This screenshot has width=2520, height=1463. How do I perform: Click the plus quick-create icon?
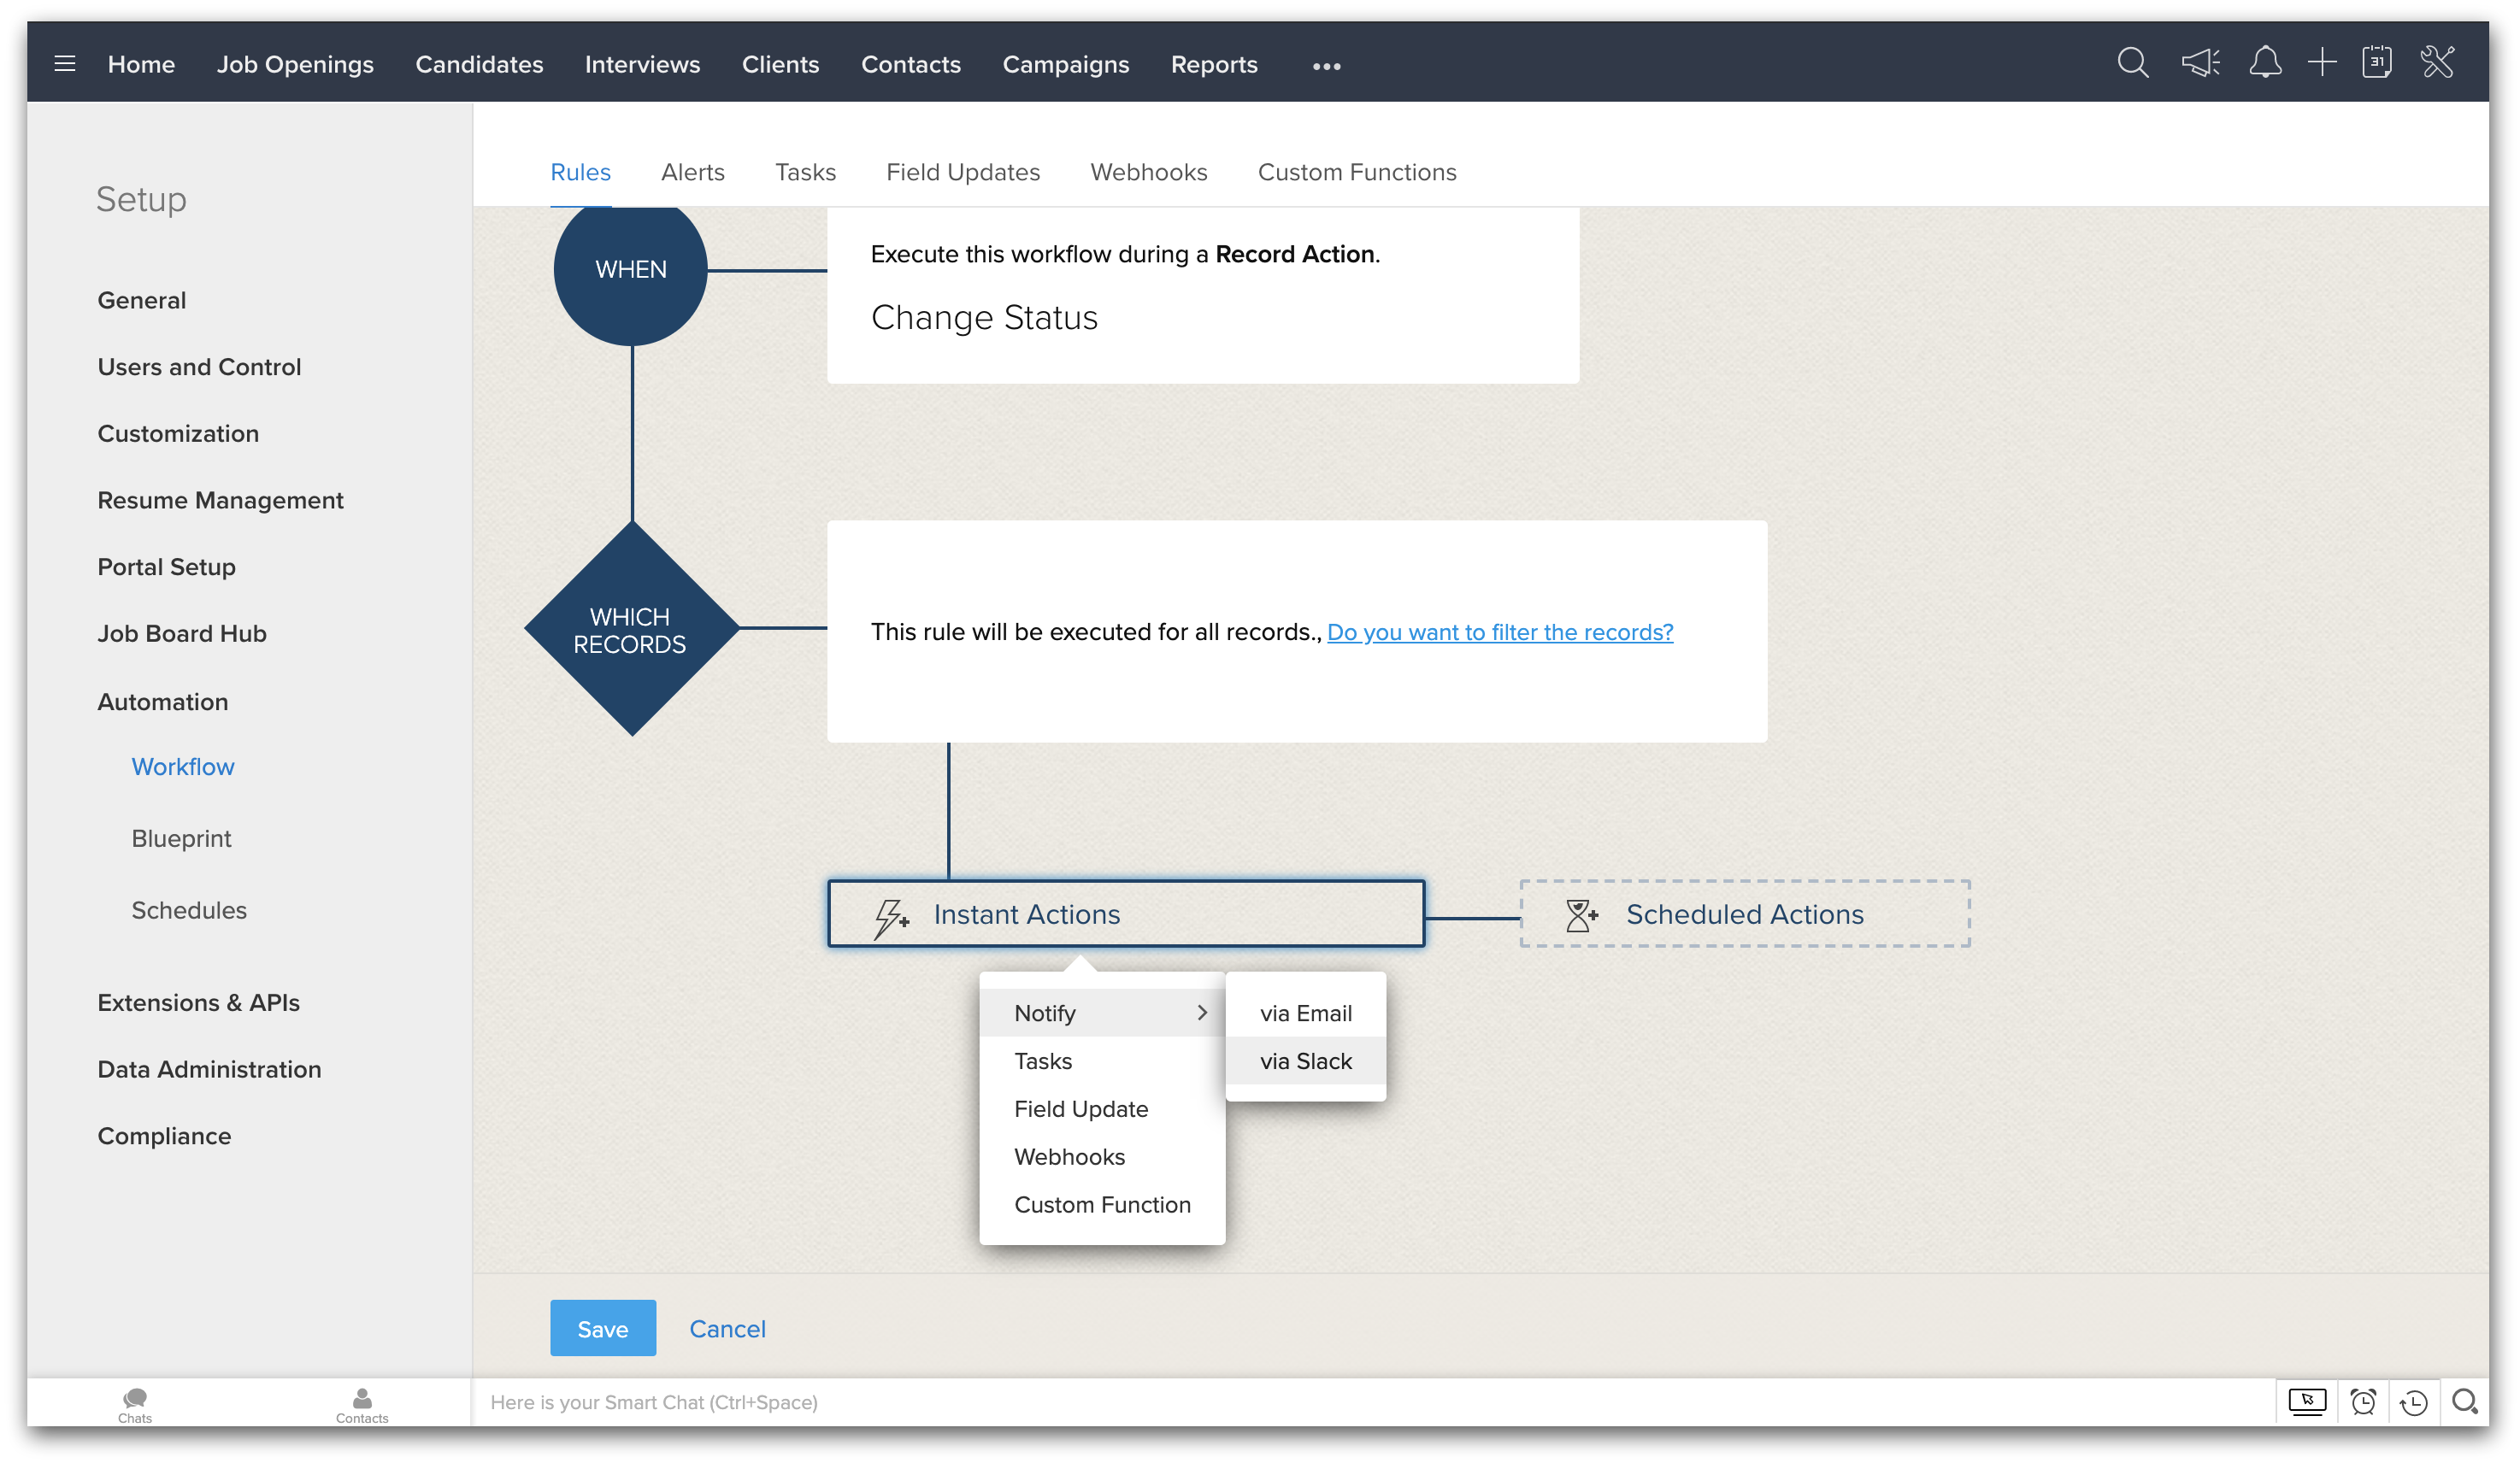click(x=2322, y=63)
